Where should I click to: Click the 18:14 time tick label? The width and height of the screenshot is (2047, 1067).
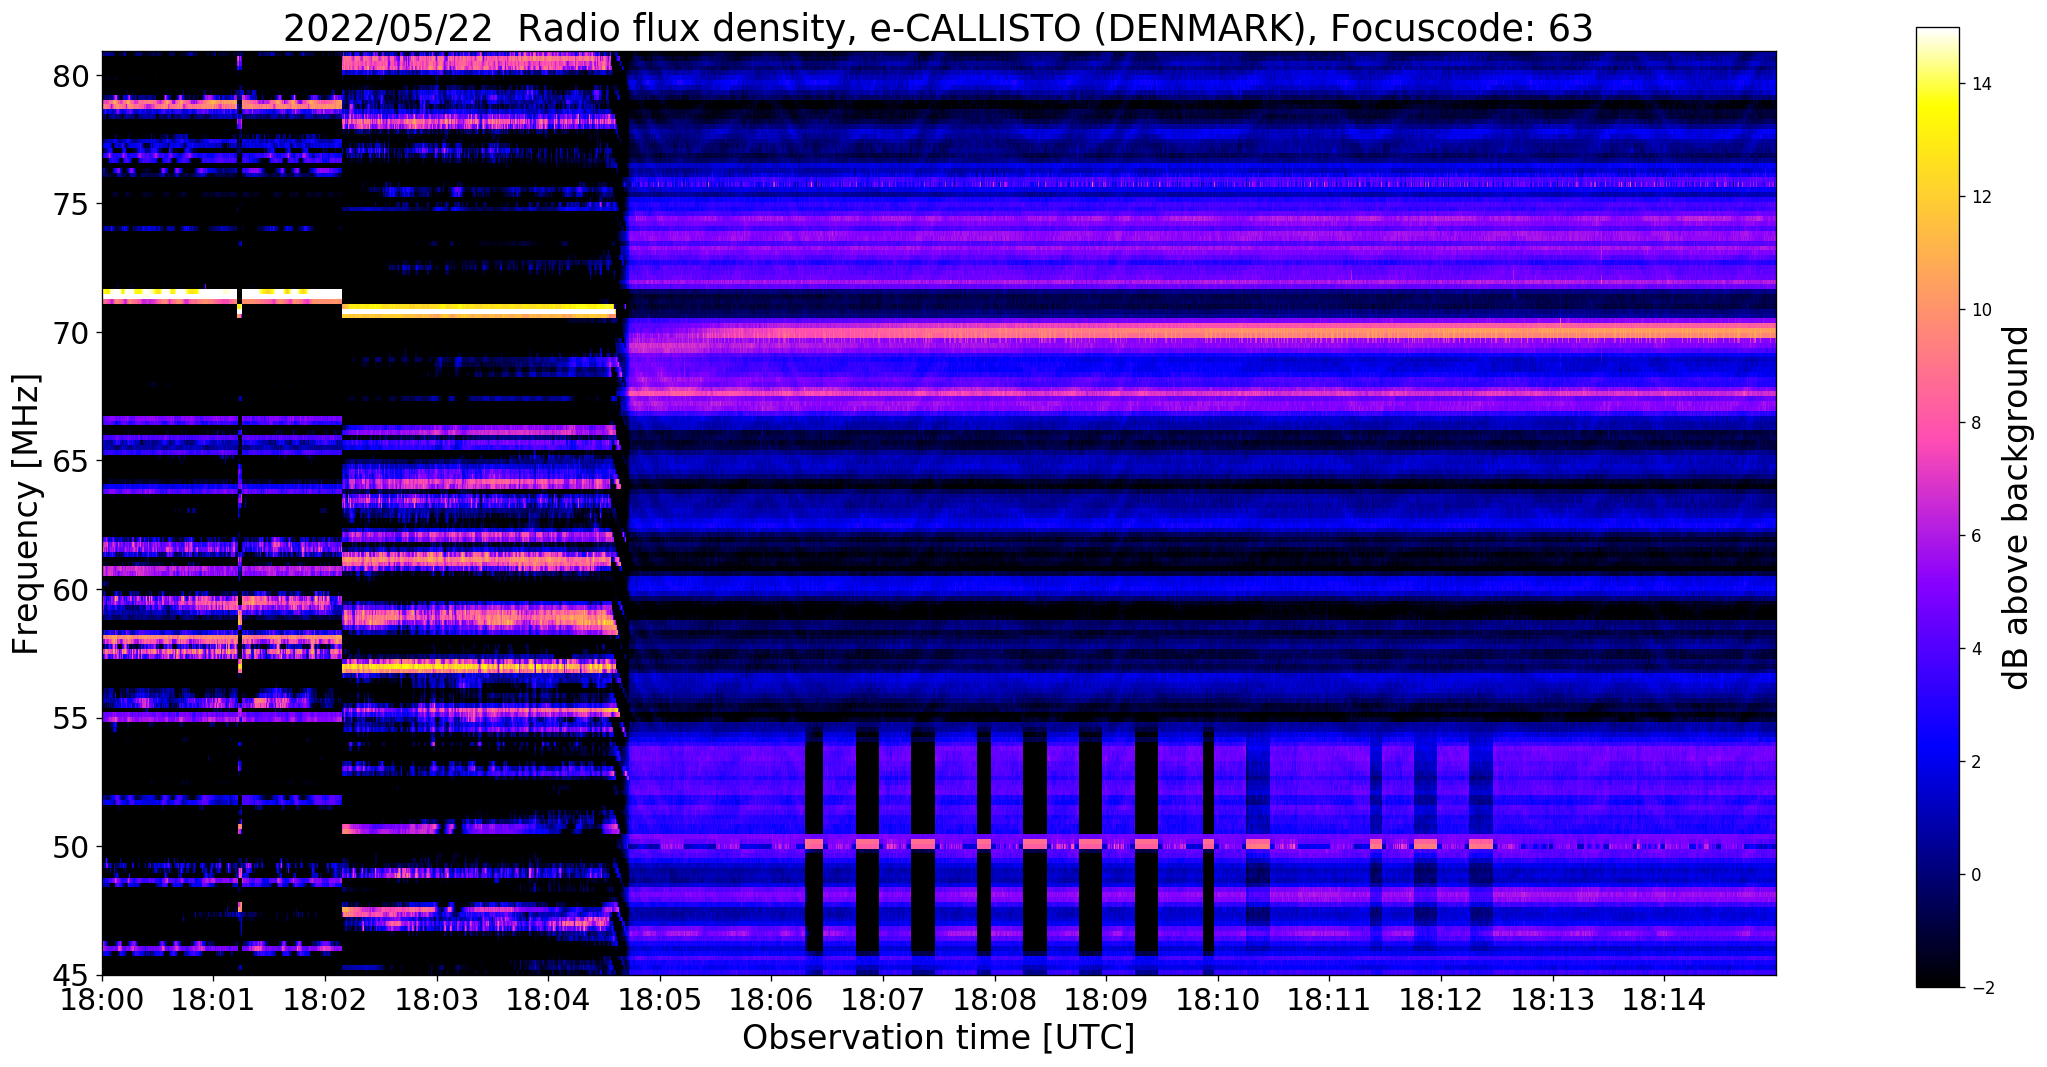pos(1664,999)
